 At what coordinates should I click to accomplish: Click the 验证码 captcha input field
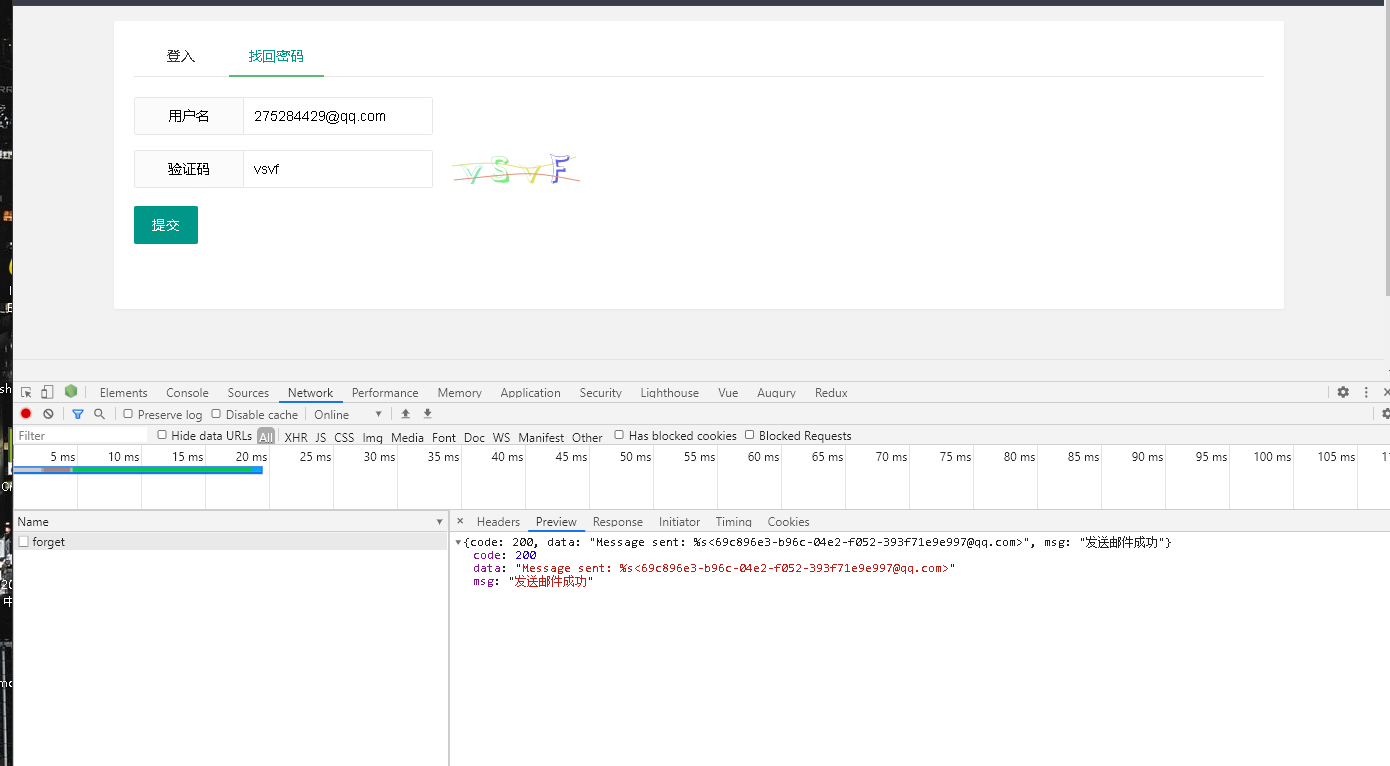pyautogui.click(x=338, y=169)
